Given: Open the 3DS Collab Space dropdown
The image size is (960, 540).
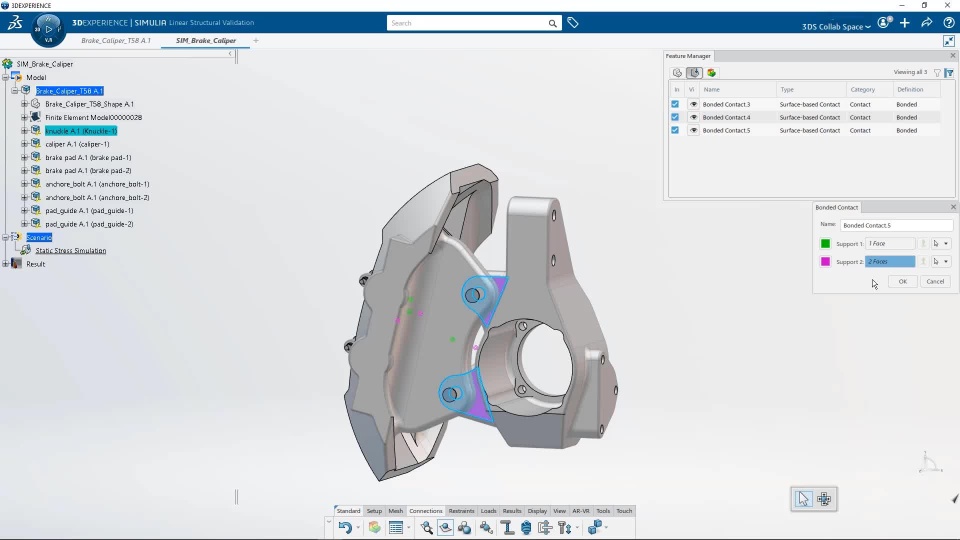Looking at the screenshot, I should [836, 26].
